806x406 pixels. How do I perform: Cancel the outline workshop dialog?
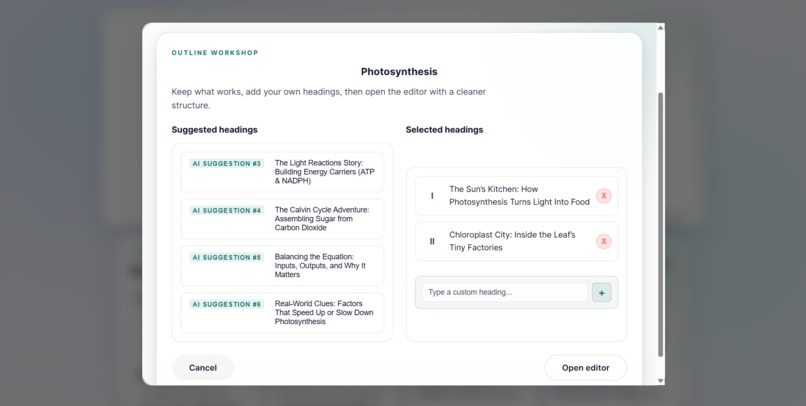[x=203, y=367]
